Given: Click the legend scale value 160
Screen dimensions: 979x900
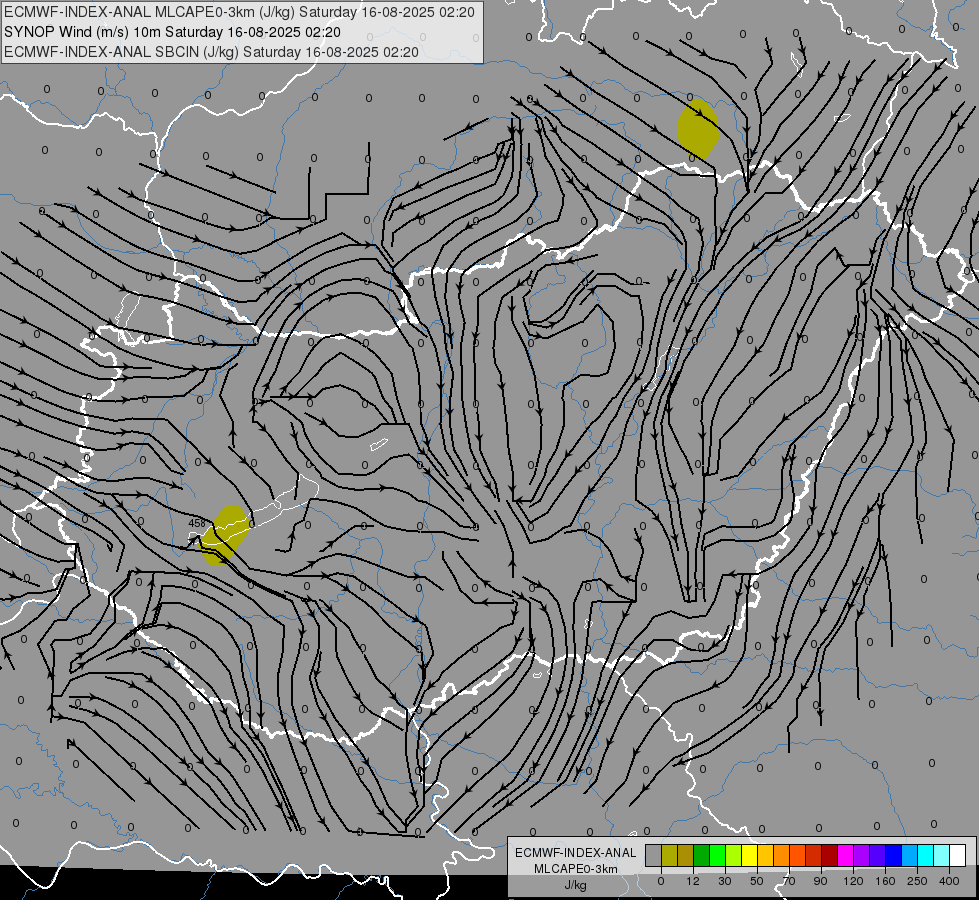Looking at the screenshot, I should pyautogui.click(x=885, y=881).
